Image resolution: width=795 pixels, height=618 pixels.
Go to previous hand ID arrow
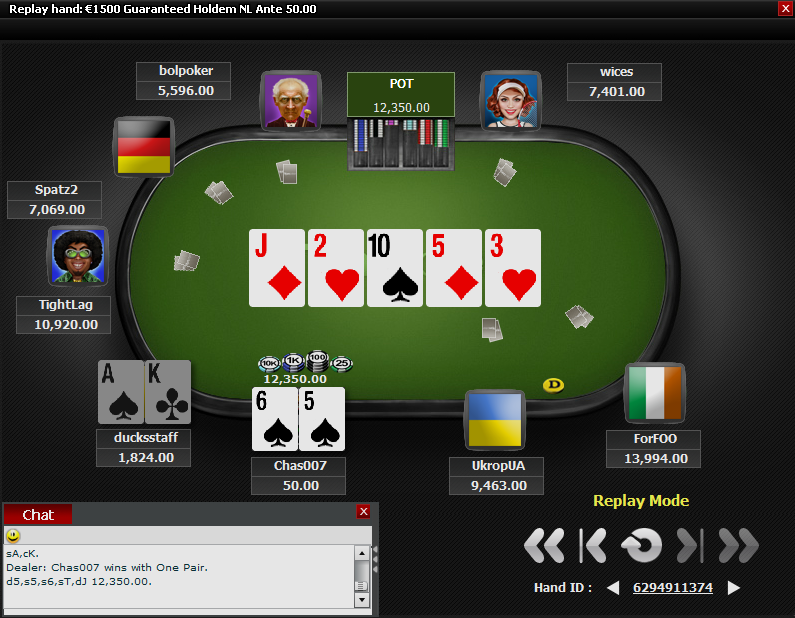(613, 588)
